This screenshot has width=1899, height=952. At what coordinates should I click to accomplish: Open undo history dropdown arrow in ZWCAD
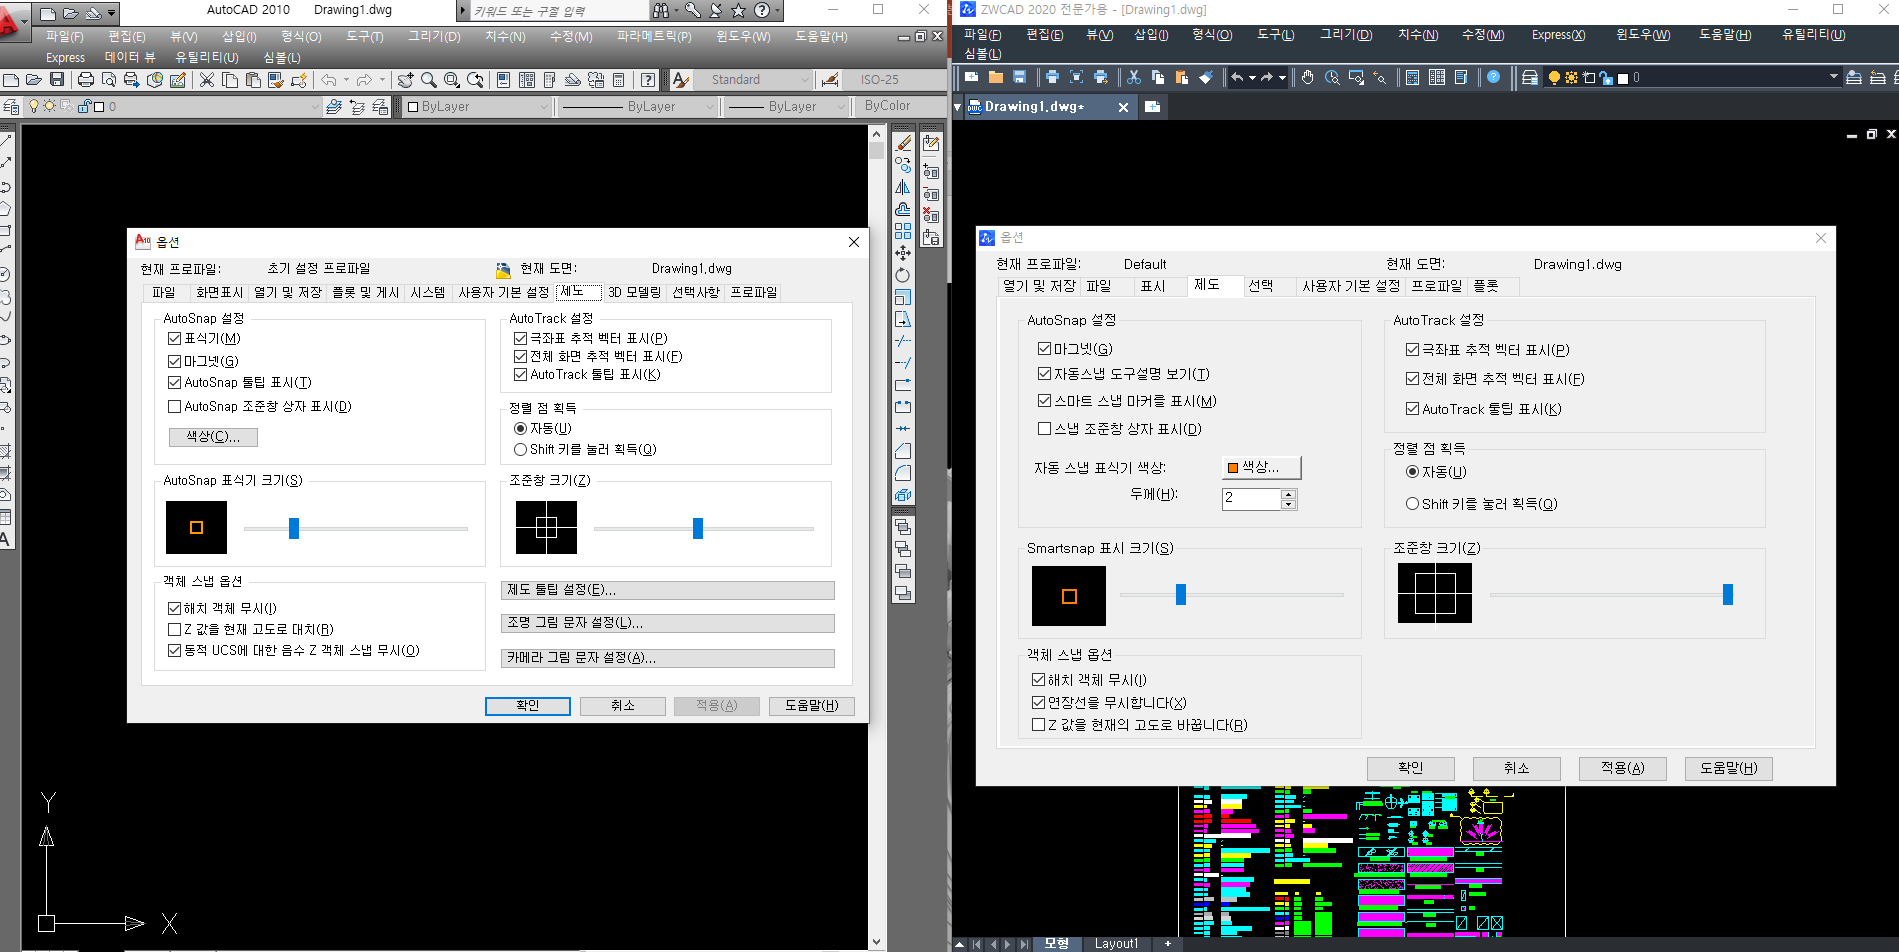point(1251,77)
